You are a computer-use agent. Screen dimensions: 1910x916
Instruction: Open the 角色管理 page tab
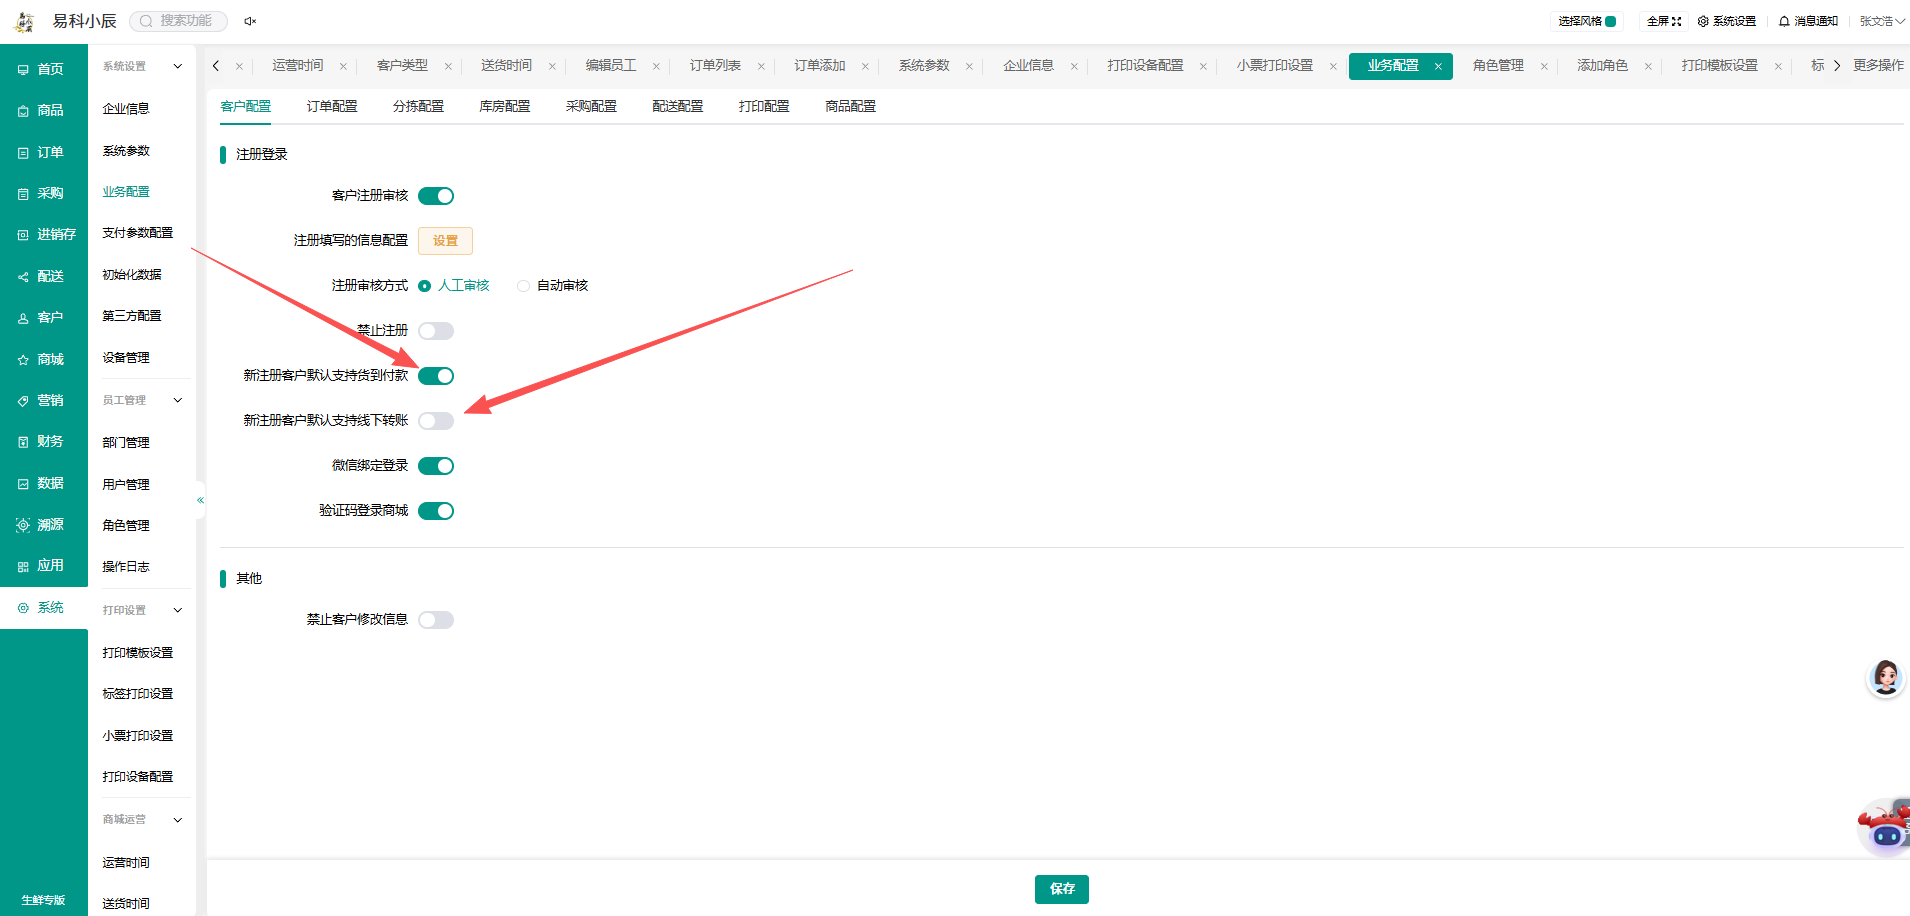1498,66
